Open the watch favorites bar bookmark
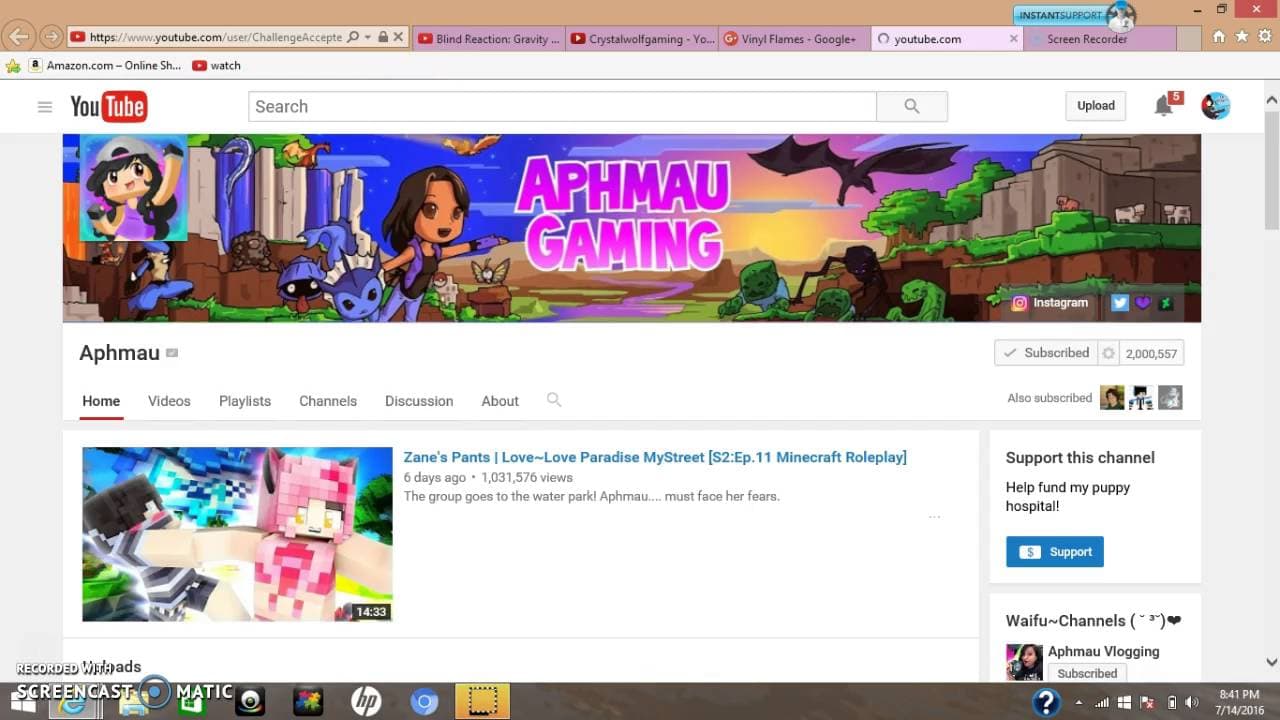The image size is (1280, 720). (216, 65)
